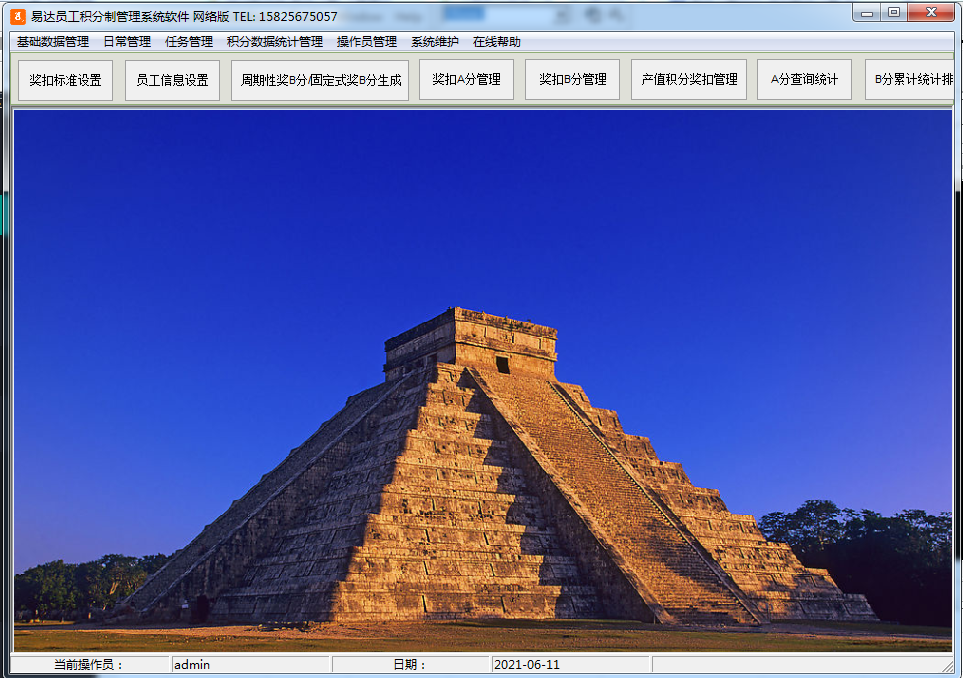Open 奖扣A分管理
Viewport: 963px width, 678px height.
pos(466,79)
